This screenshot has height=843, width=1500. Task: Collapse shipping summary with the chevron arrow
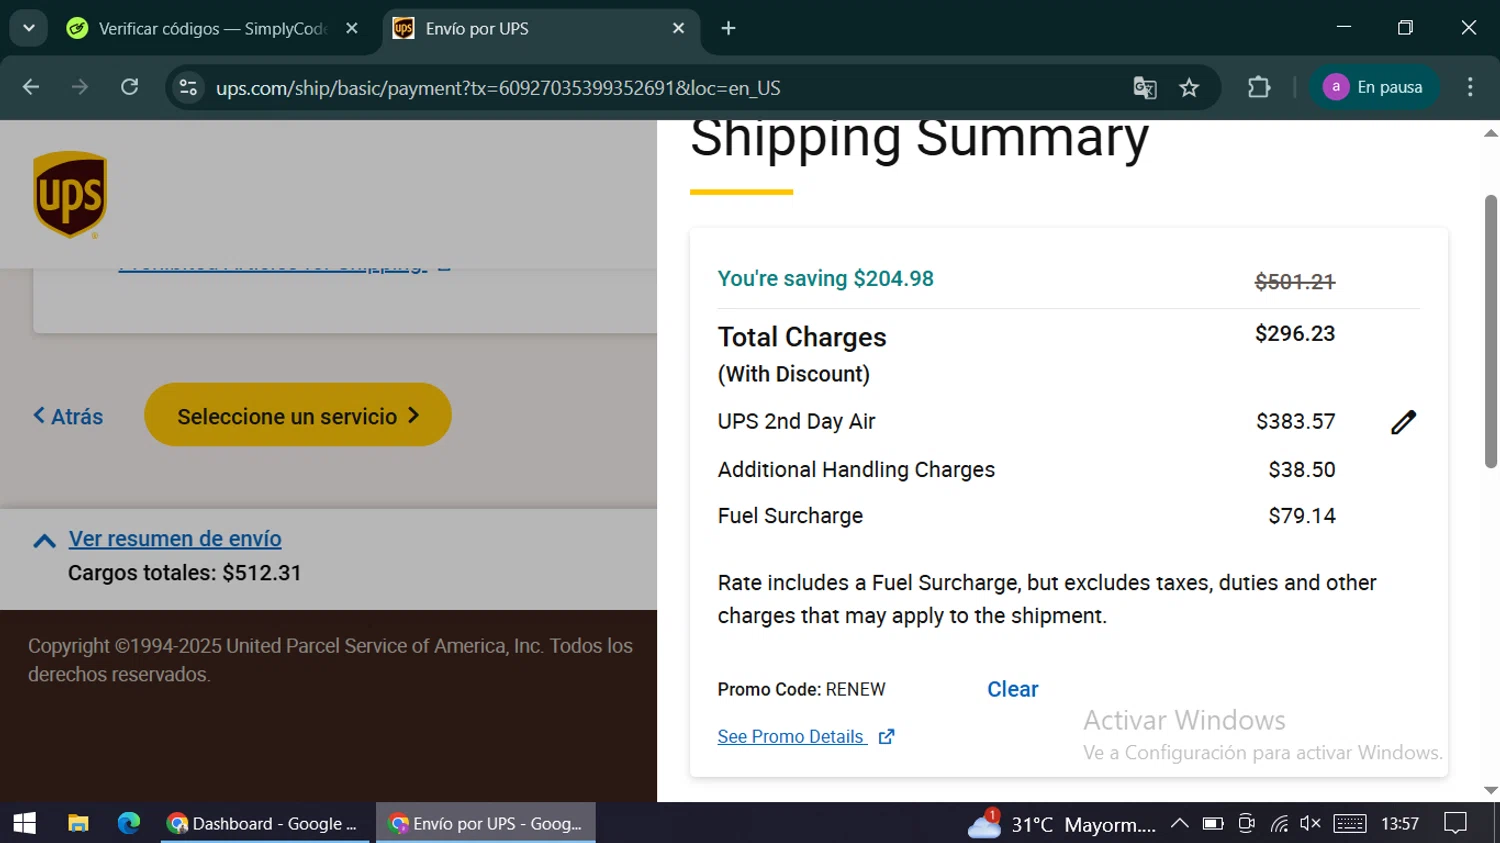coord(44,541)
